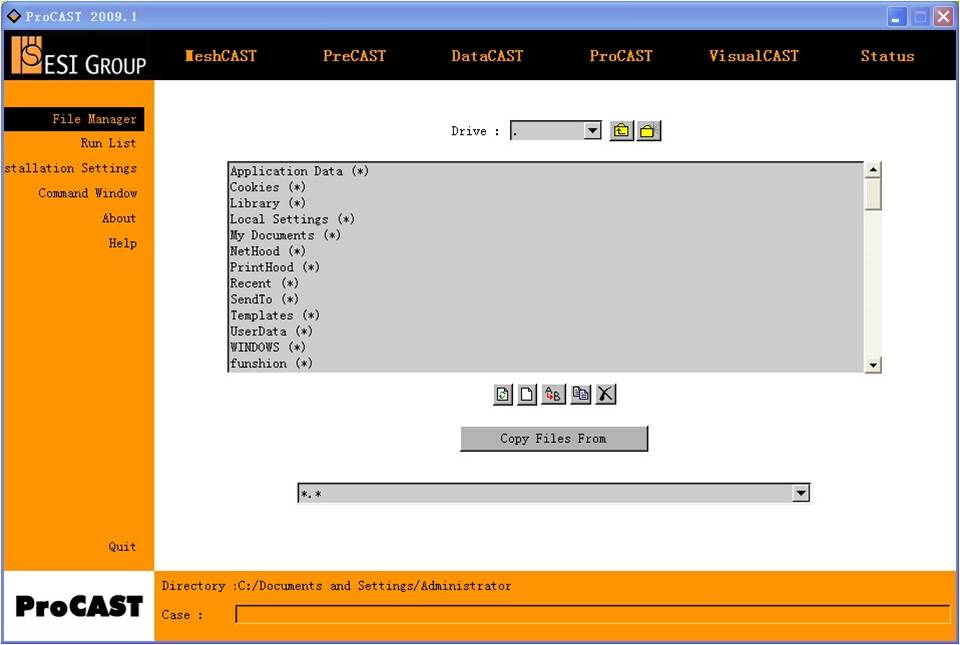The width and height of the screenshot is (960, 645).
Task: Open the PreCAST module
Action: click(x=354, y=56)
